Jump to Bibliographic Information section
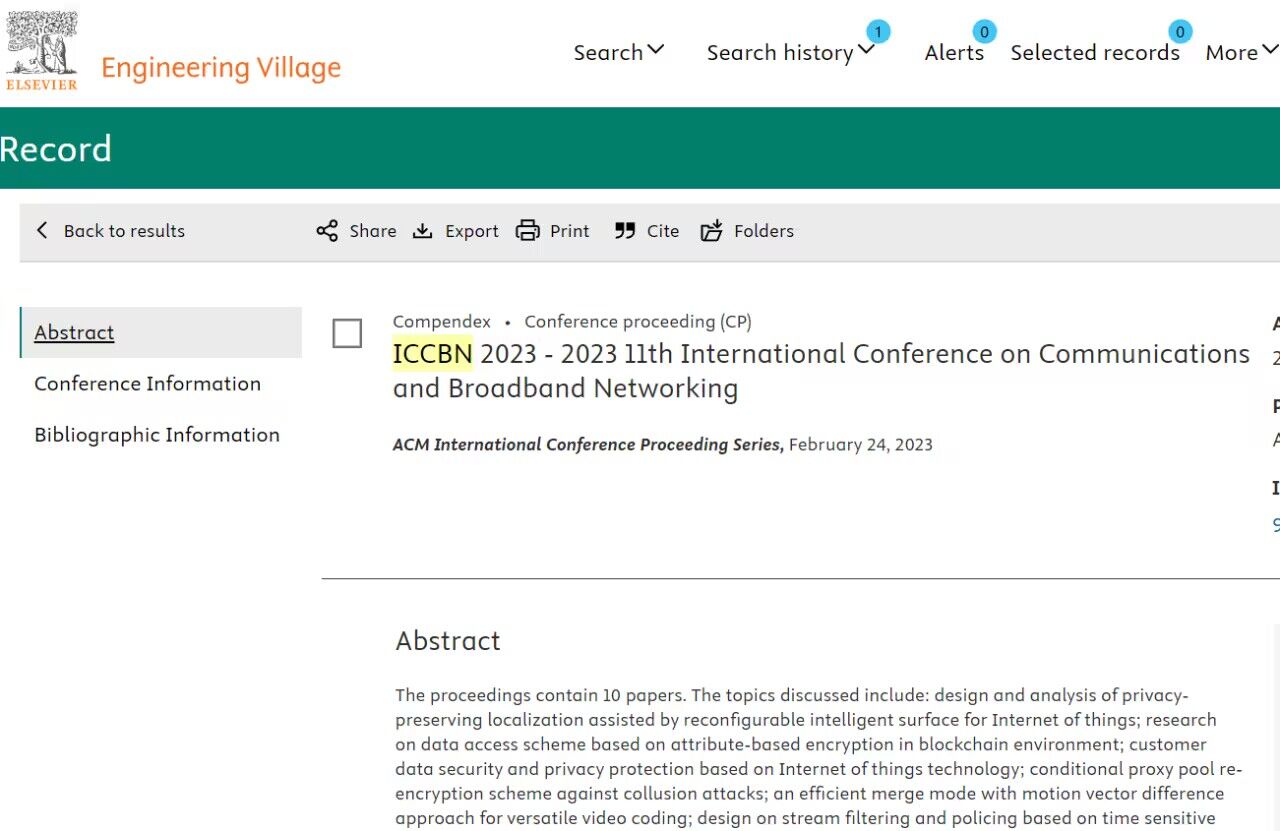Image resolution: width=1280 pixels, height=831 pixels. 157,435
